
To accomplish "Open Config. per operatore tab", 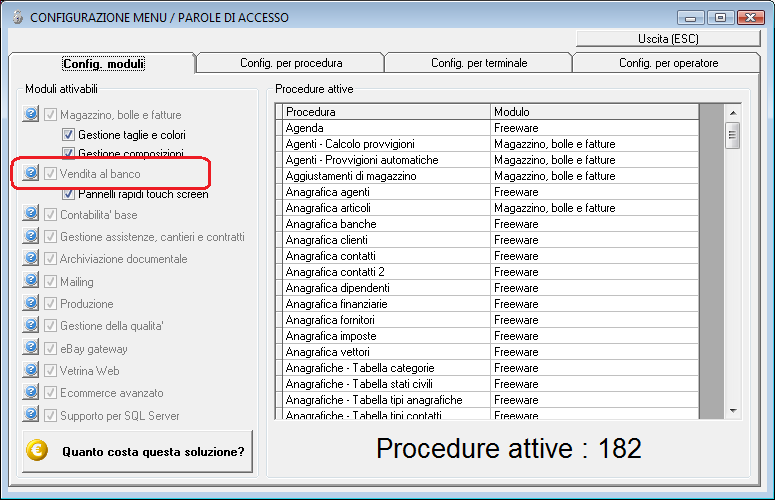I will pos(667,63).
